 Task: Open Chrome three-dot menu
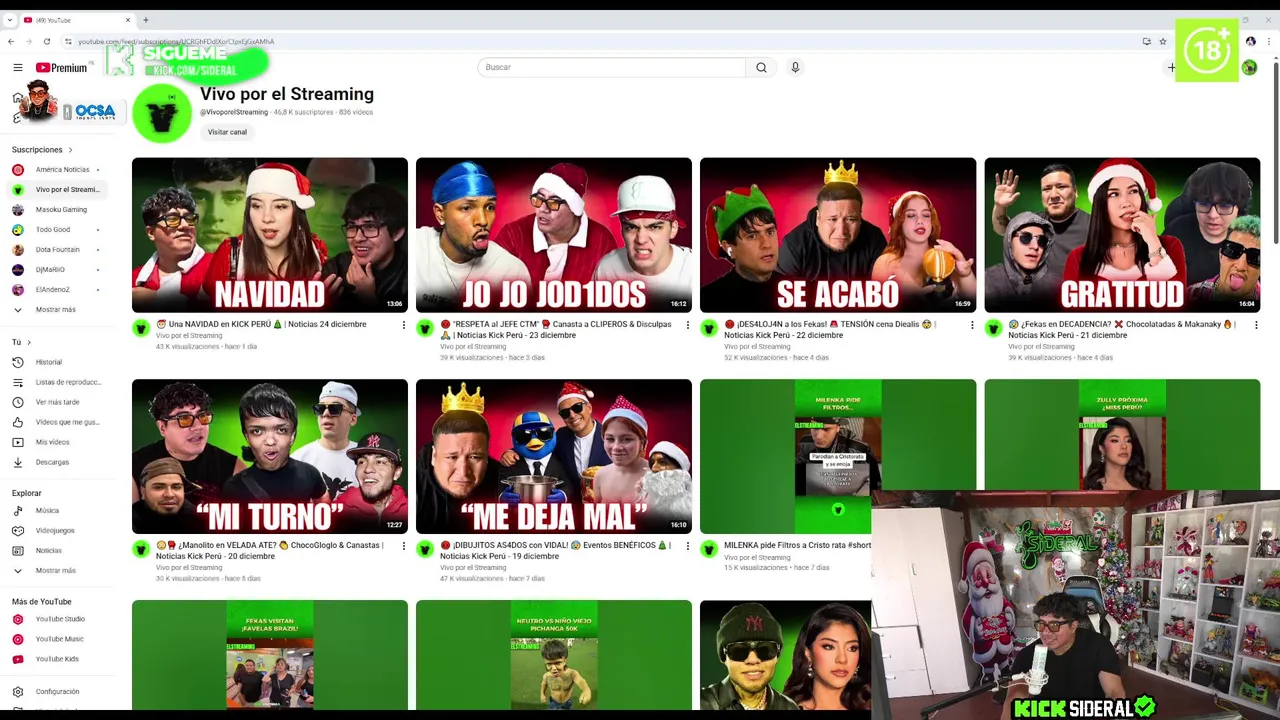pos(1268,41)
